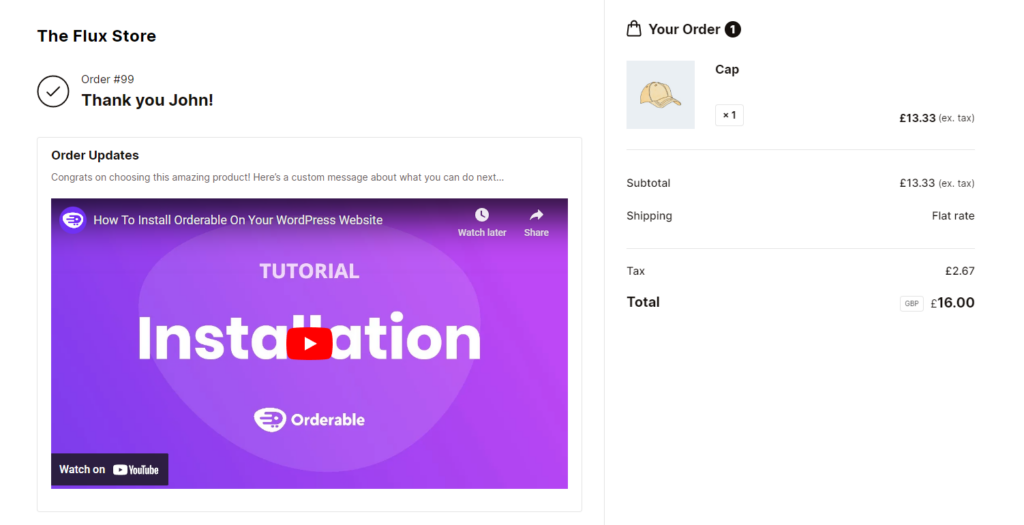The height and width of the screenshot is (525, 1024).
Task: Click the shopping bag icon beside Your Order
Action: coord(634,29)
